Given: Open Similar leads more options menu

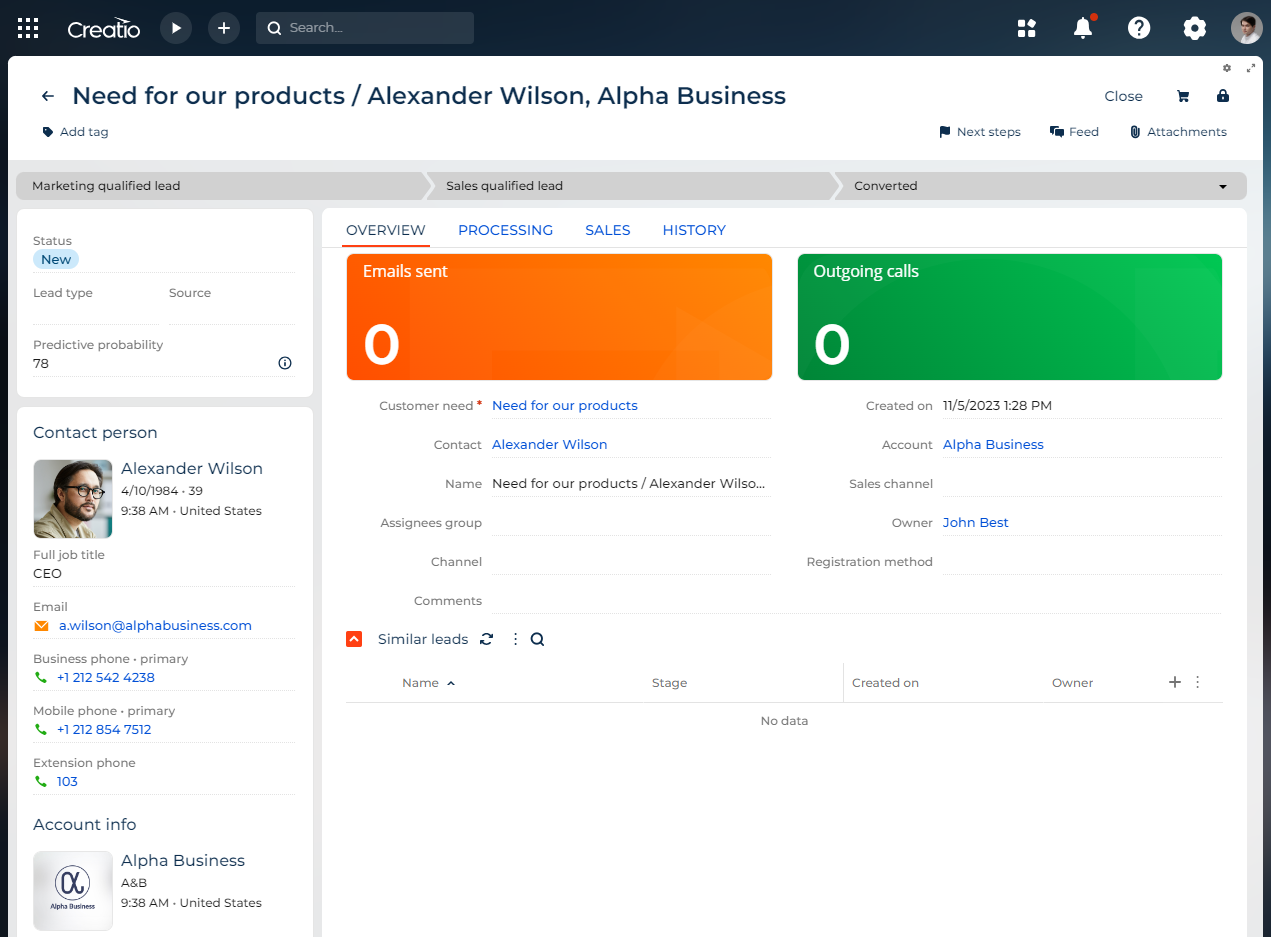Looking at the screenshot, I should pos(515,639).
